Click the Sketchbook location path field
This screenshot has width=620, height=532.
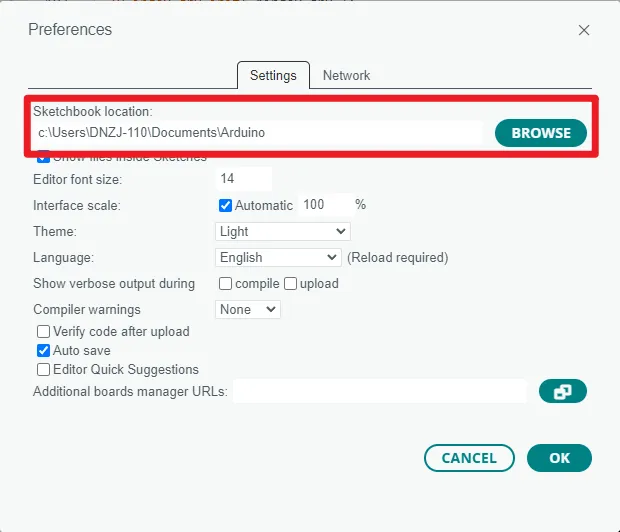(x=257, y=132)
